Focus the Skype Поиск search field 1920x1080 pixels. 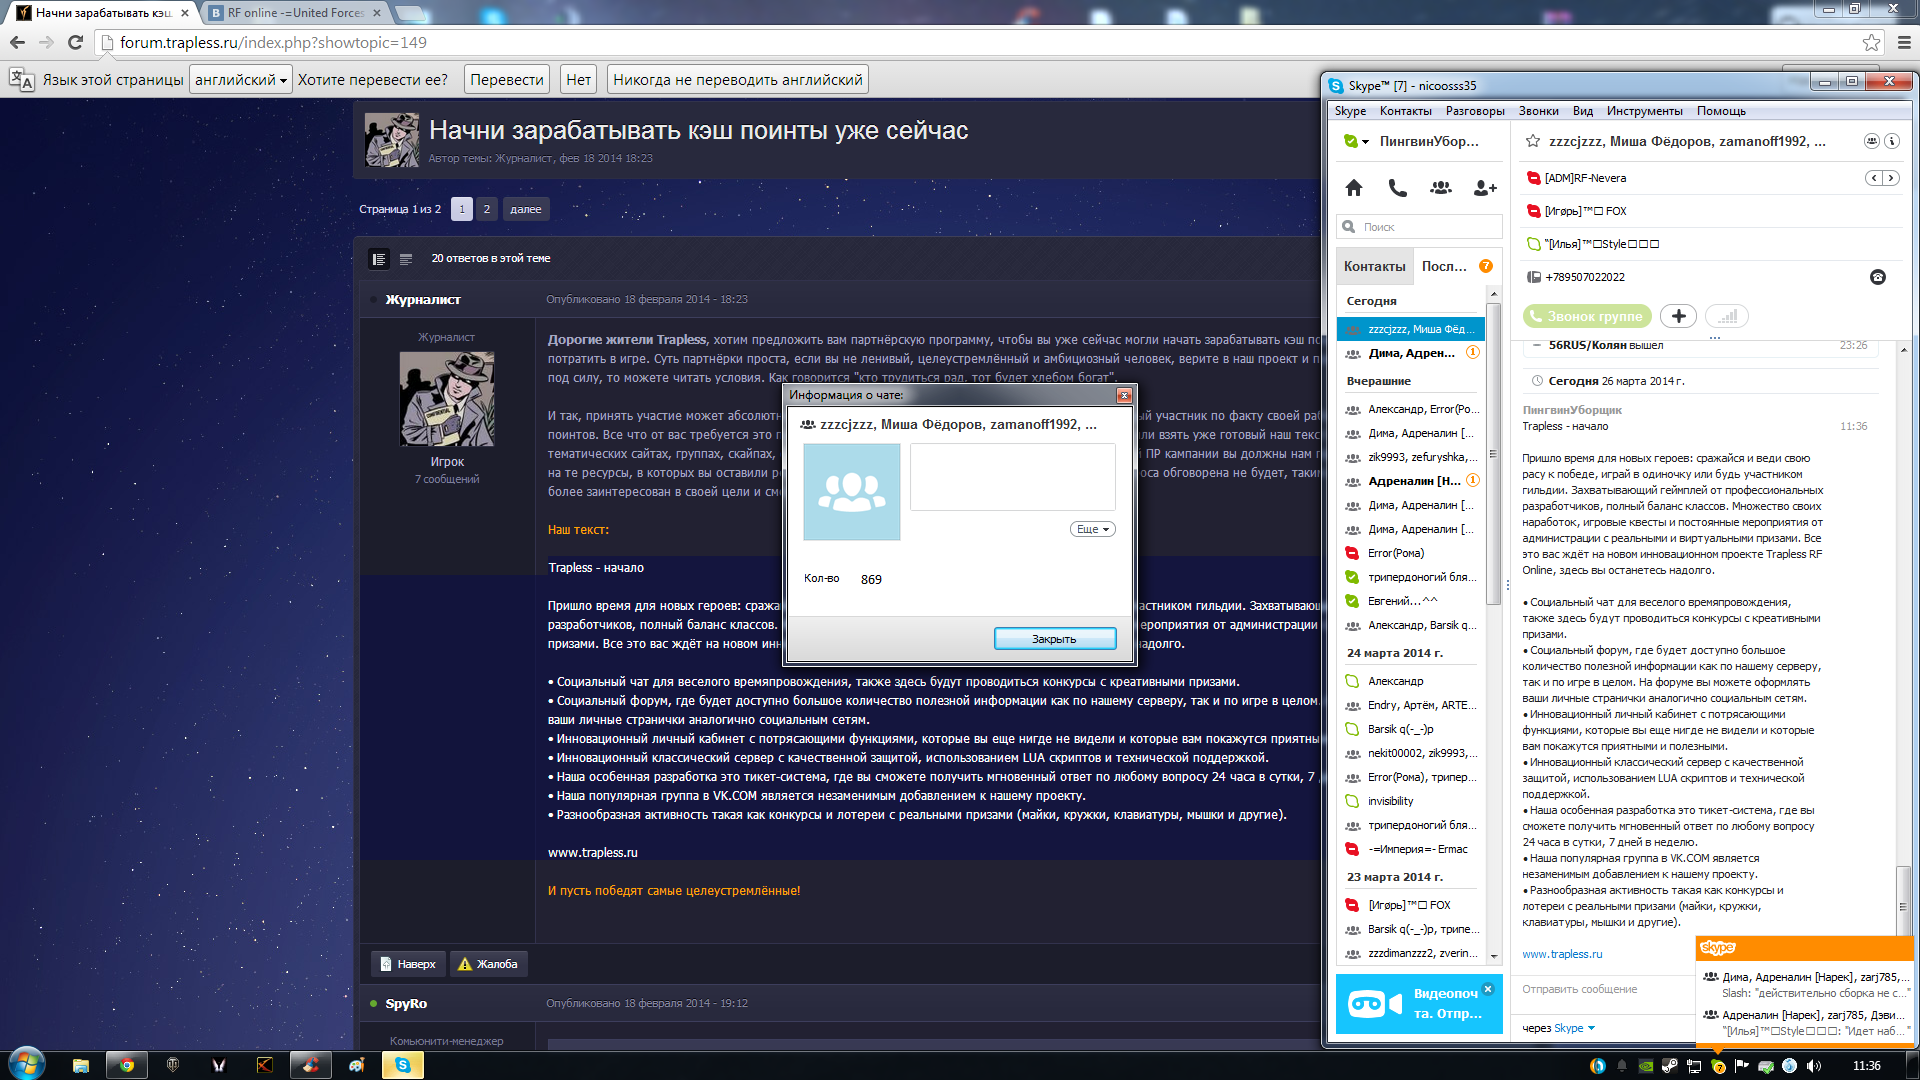[1420, 227]
